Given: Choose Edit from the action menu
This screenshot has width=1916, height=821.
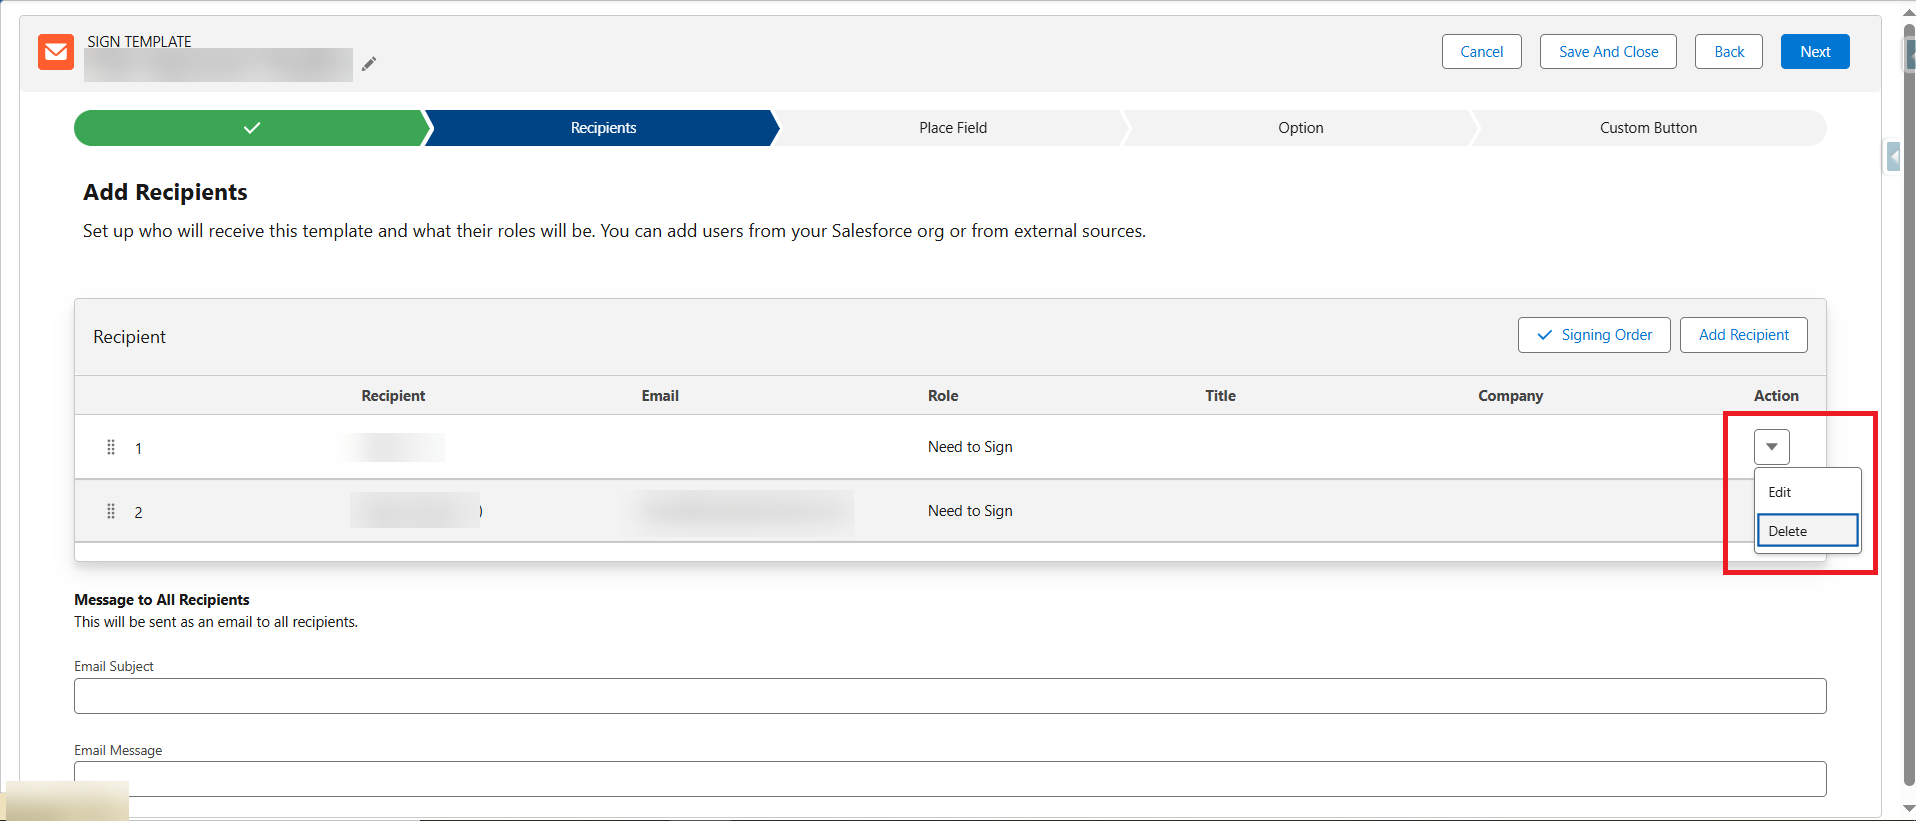Looking at the screenshot, I should pos(1780,492).
